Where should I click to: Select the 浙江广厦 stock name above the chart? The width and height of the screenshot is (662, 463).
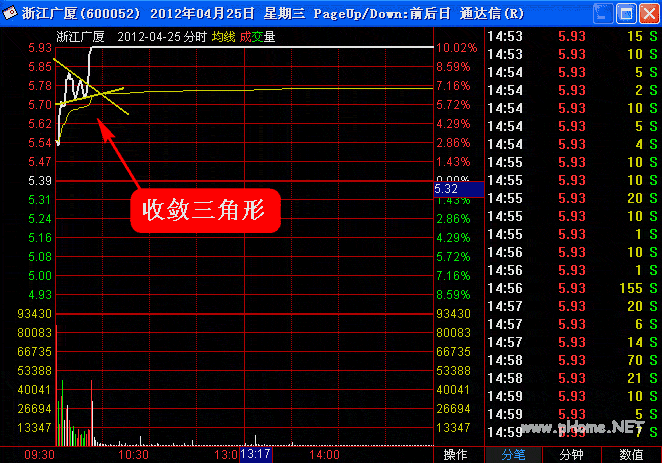pos(80,37)
